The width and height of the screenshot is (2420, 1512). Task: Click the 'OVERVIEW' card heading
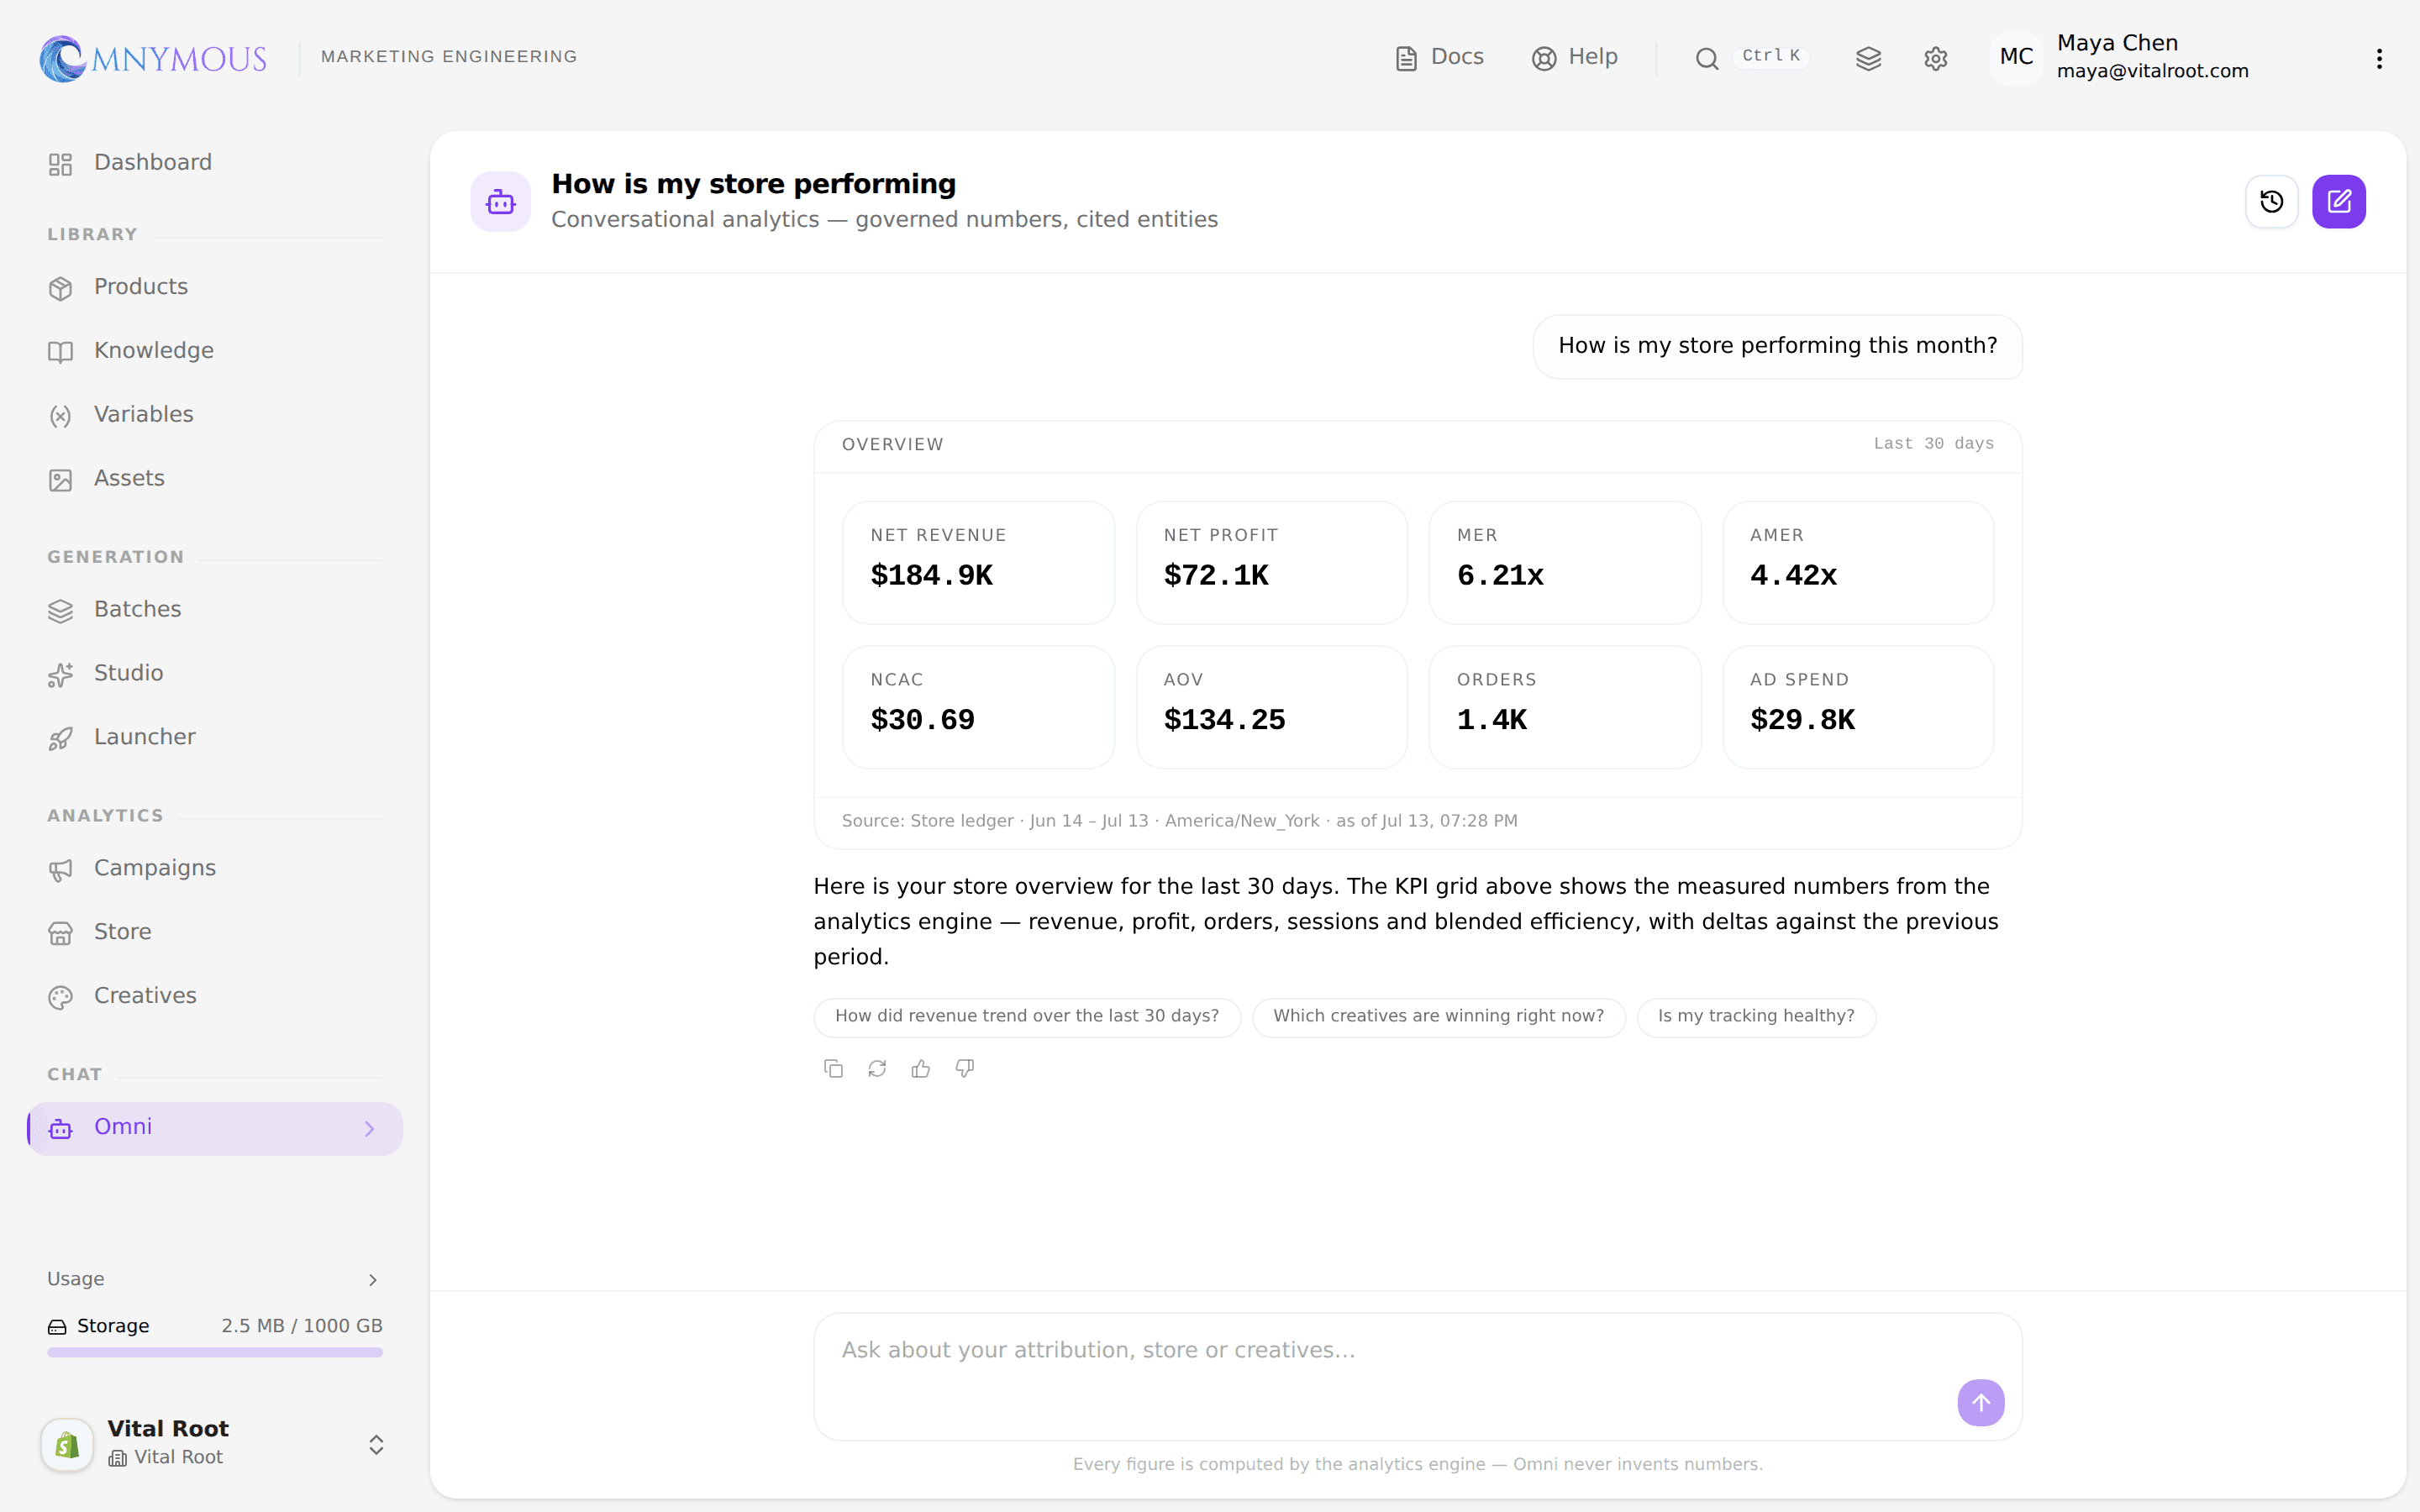click(x=892, y=445)
